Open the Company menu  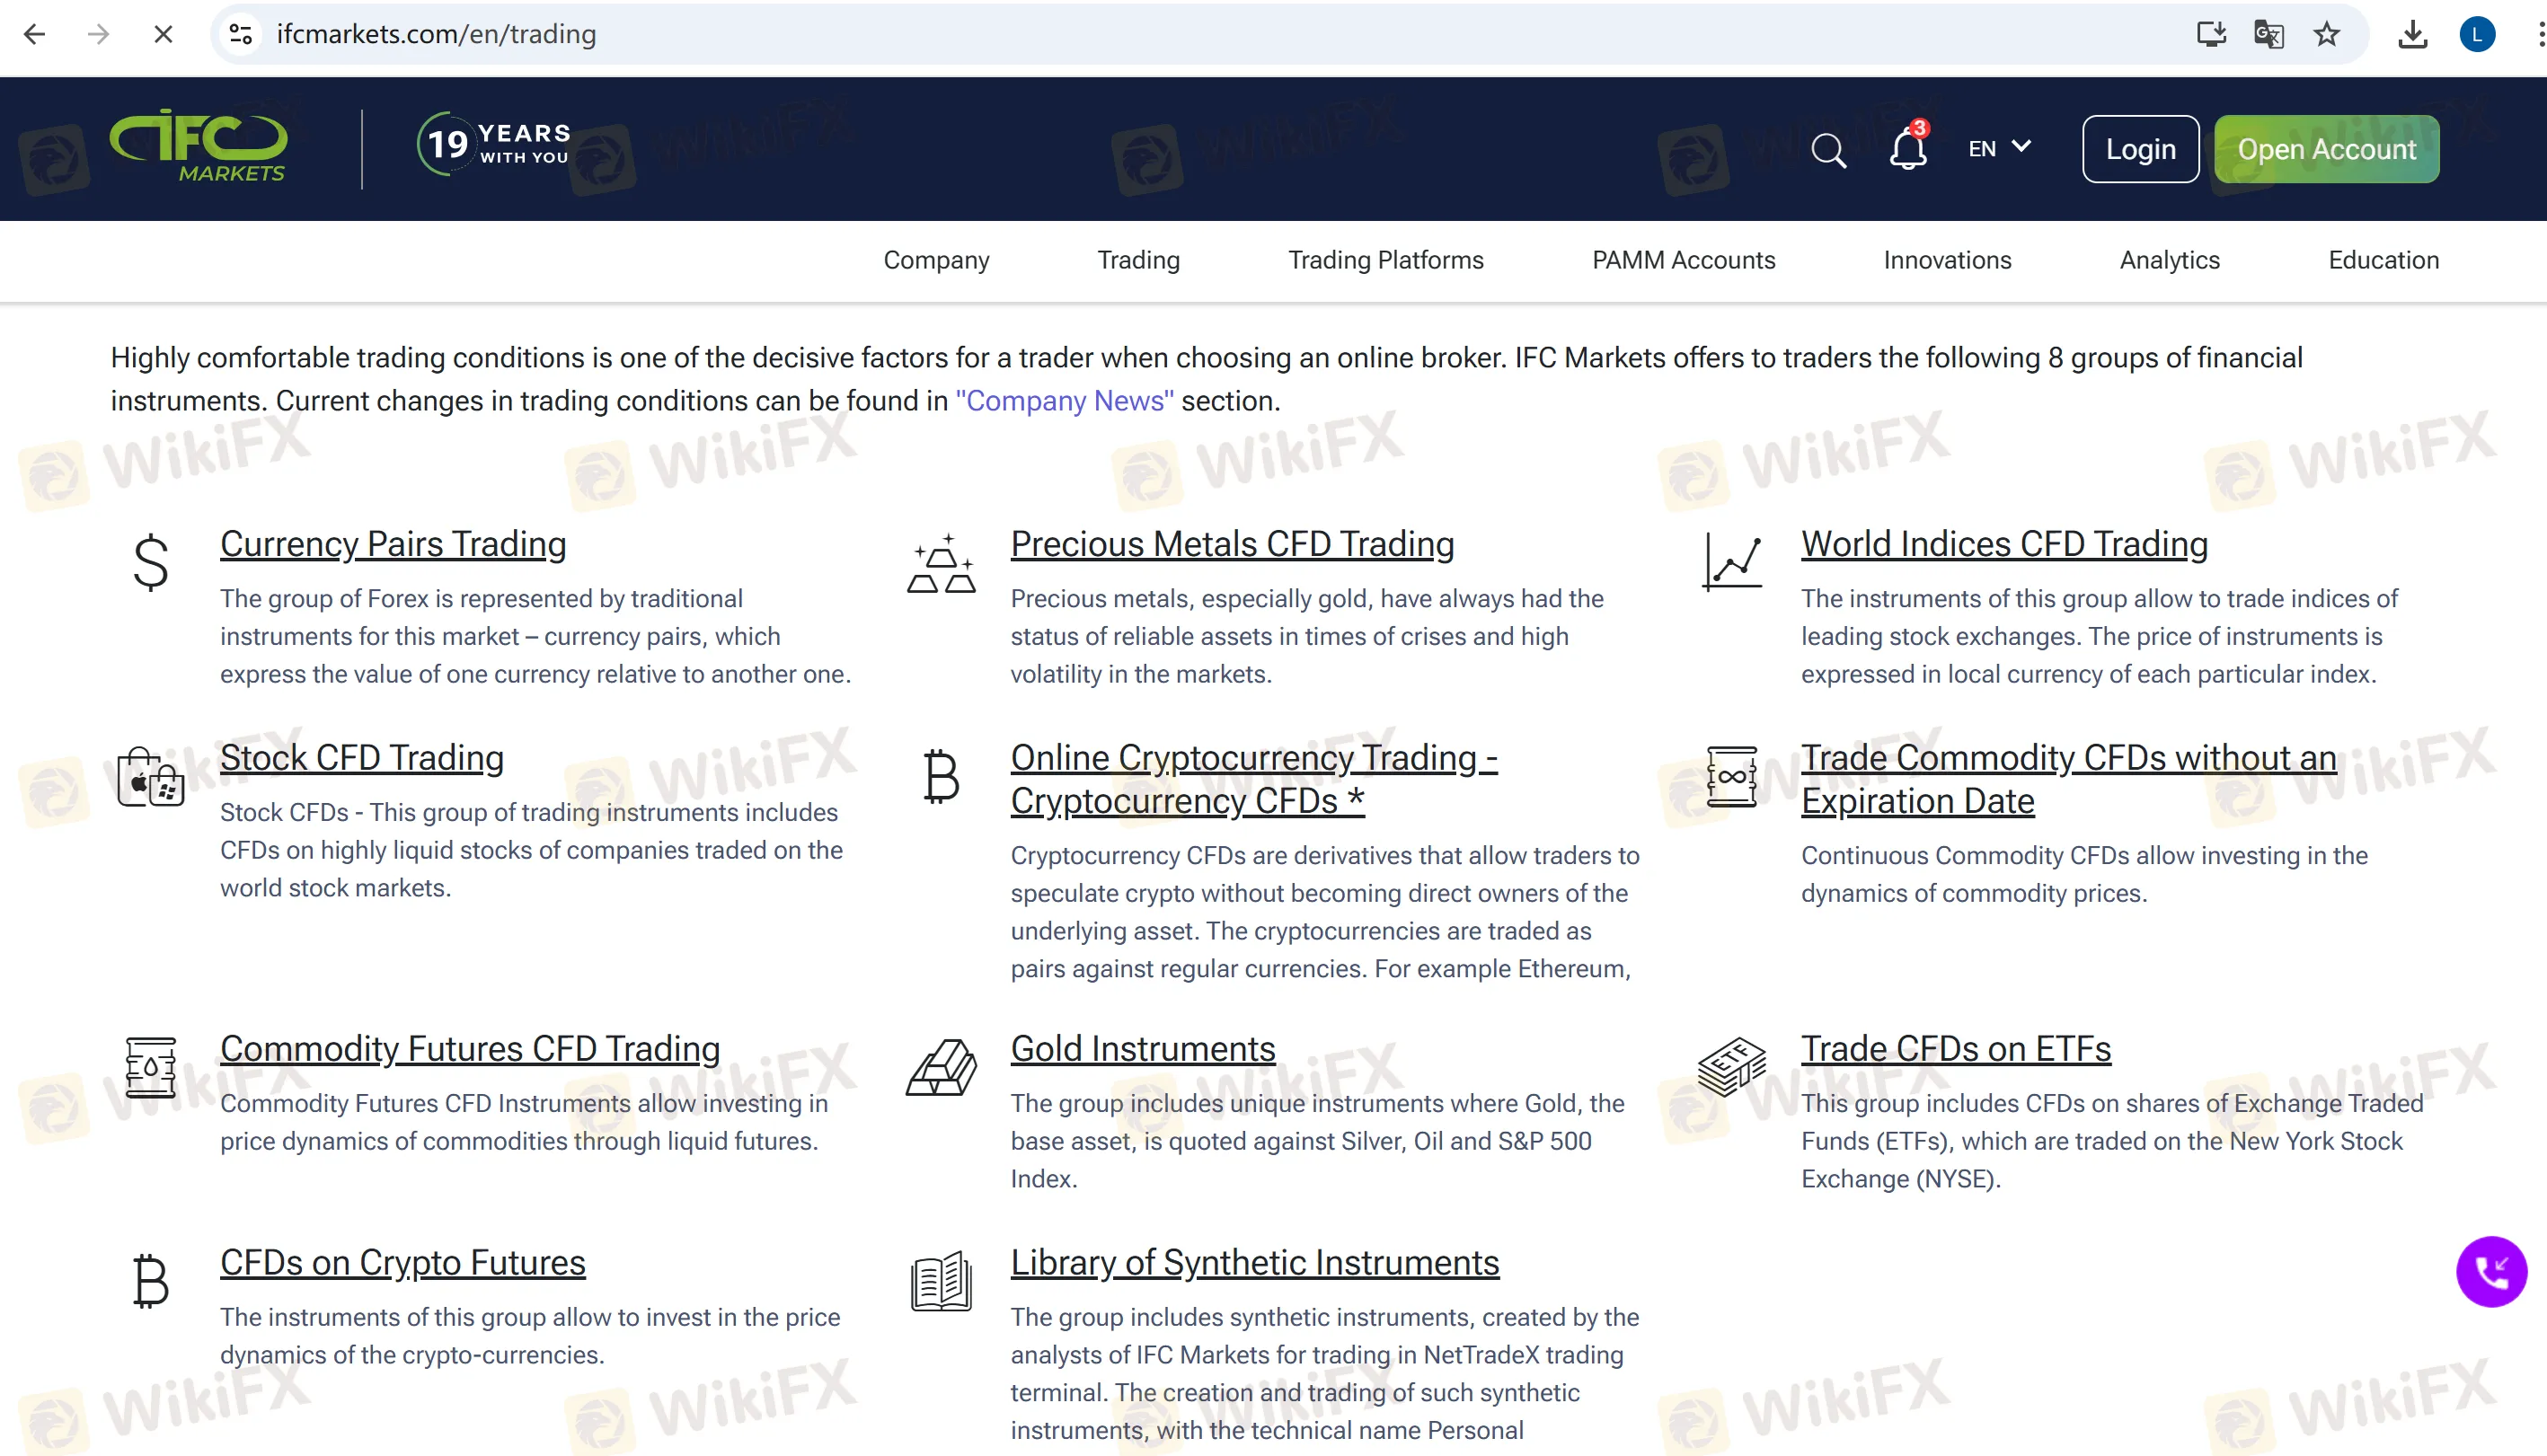[x=936, y=260]
